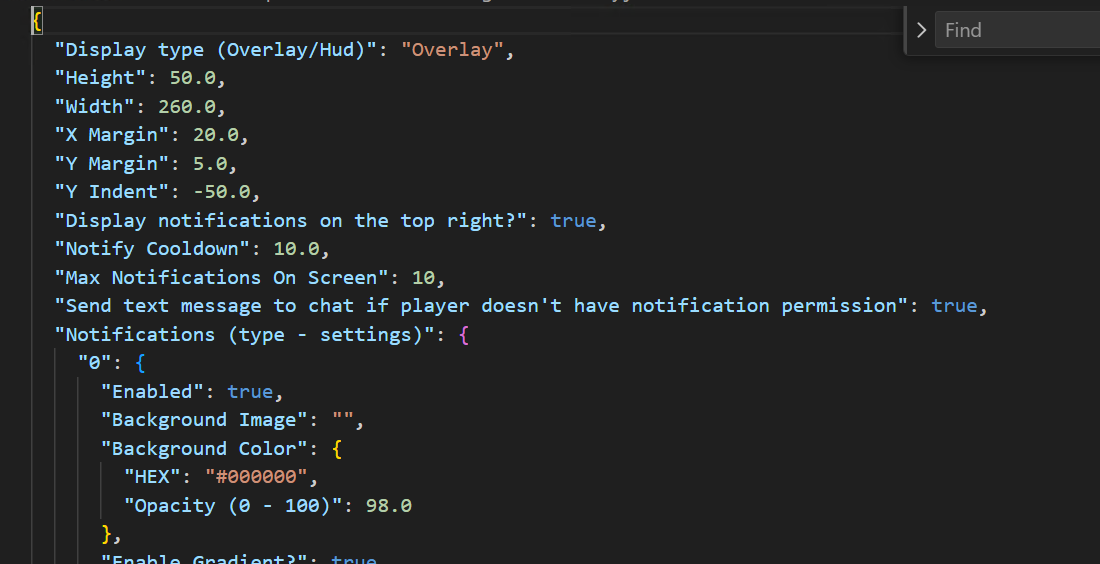The height and width of the screenshot is (564, 1100).
Task: Click the Width value 260.0
Action: coord(186,106)
